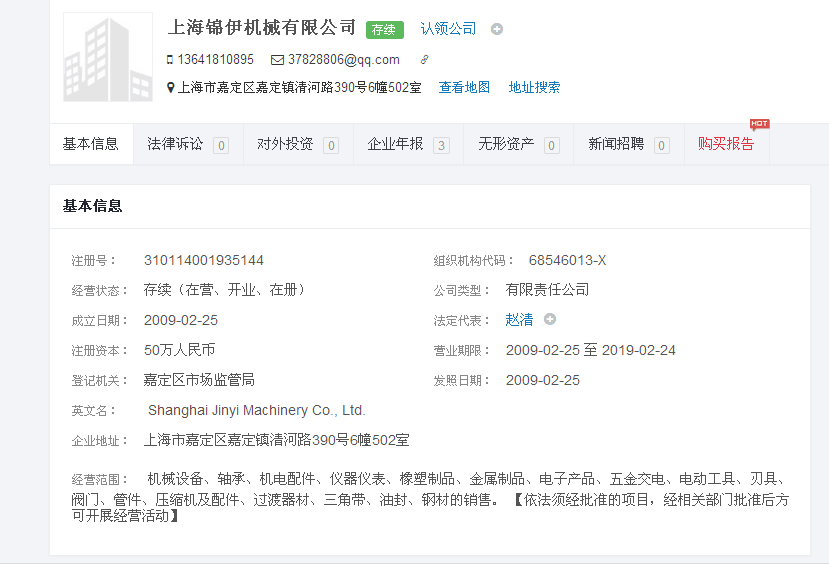Click the 购买报告 tab

click(x=726, y=144)
